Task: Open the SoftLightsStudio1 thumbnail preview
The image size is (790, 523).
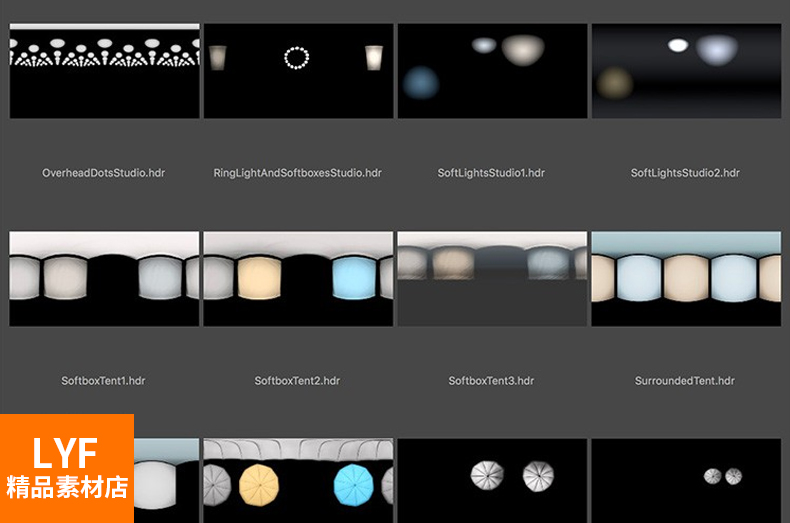Action: [x=492, y=71]
